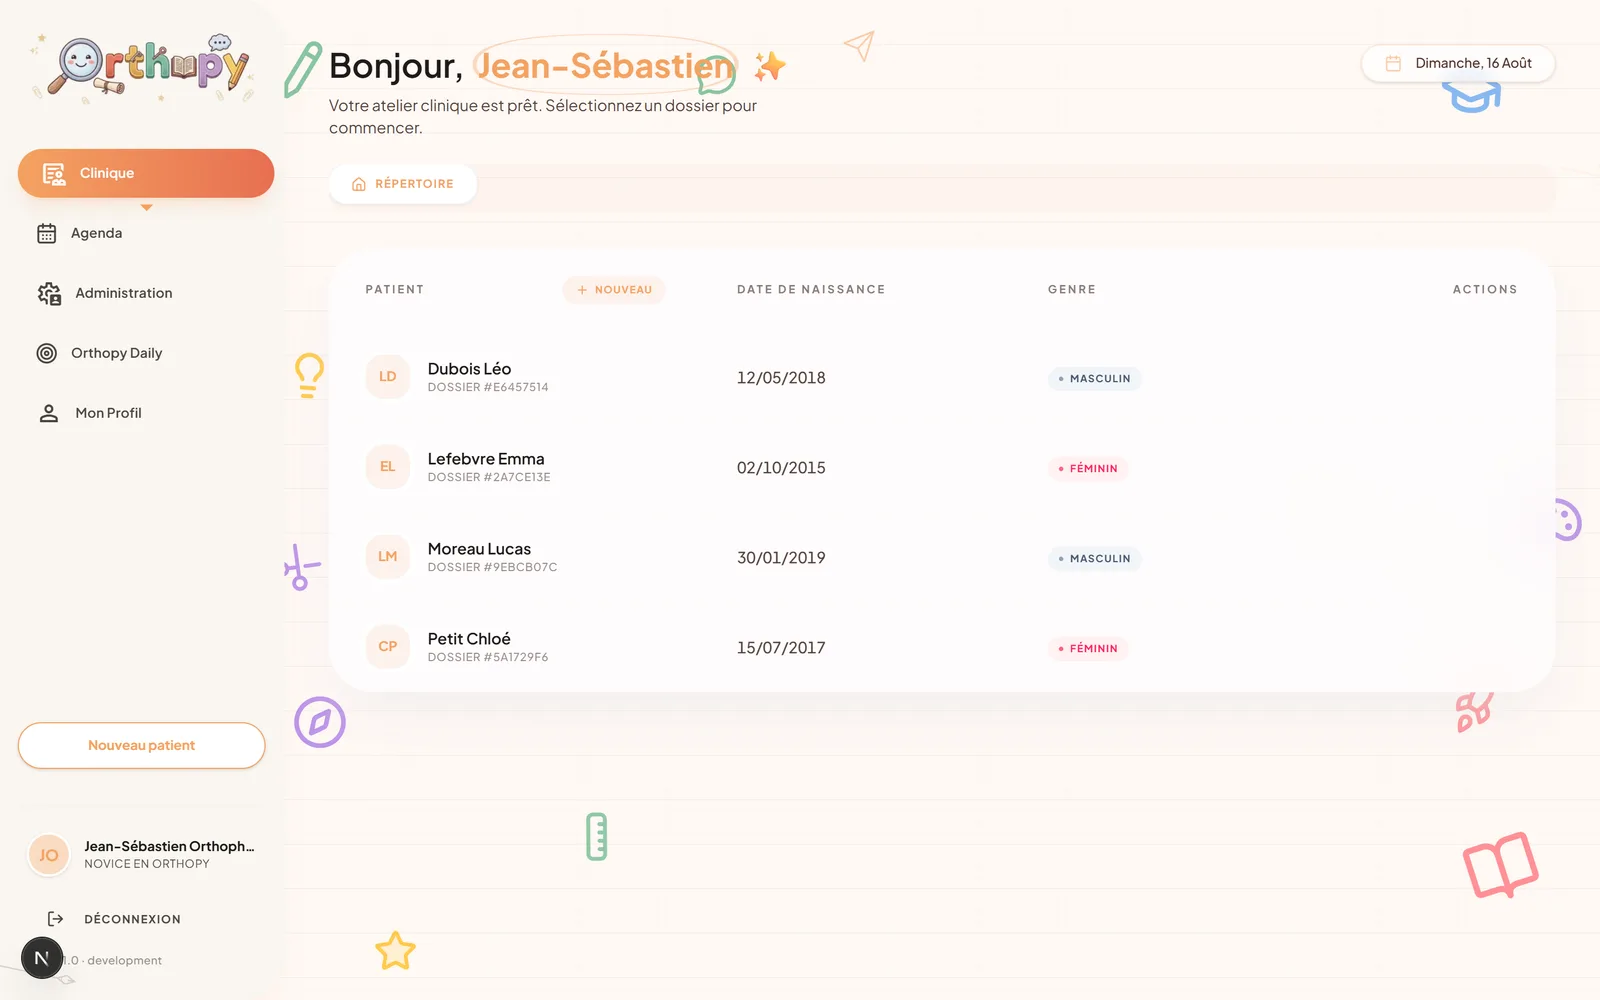
Task: Click the calendar icon in date badge
Action: [1393, 63]
